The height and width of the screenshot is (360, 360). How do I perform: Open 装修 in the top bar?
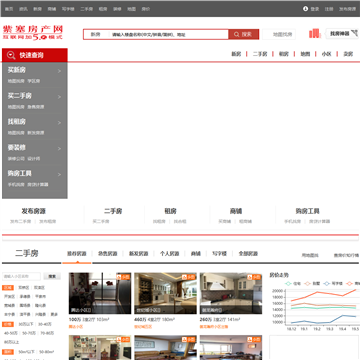(117, 9)
